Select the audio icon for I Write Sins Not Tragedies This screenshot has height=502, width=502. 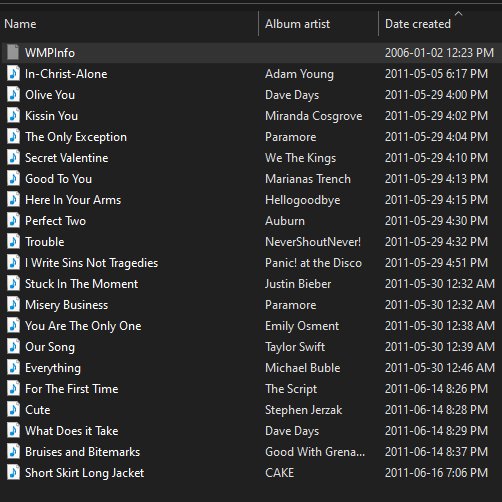pos(13,262)
